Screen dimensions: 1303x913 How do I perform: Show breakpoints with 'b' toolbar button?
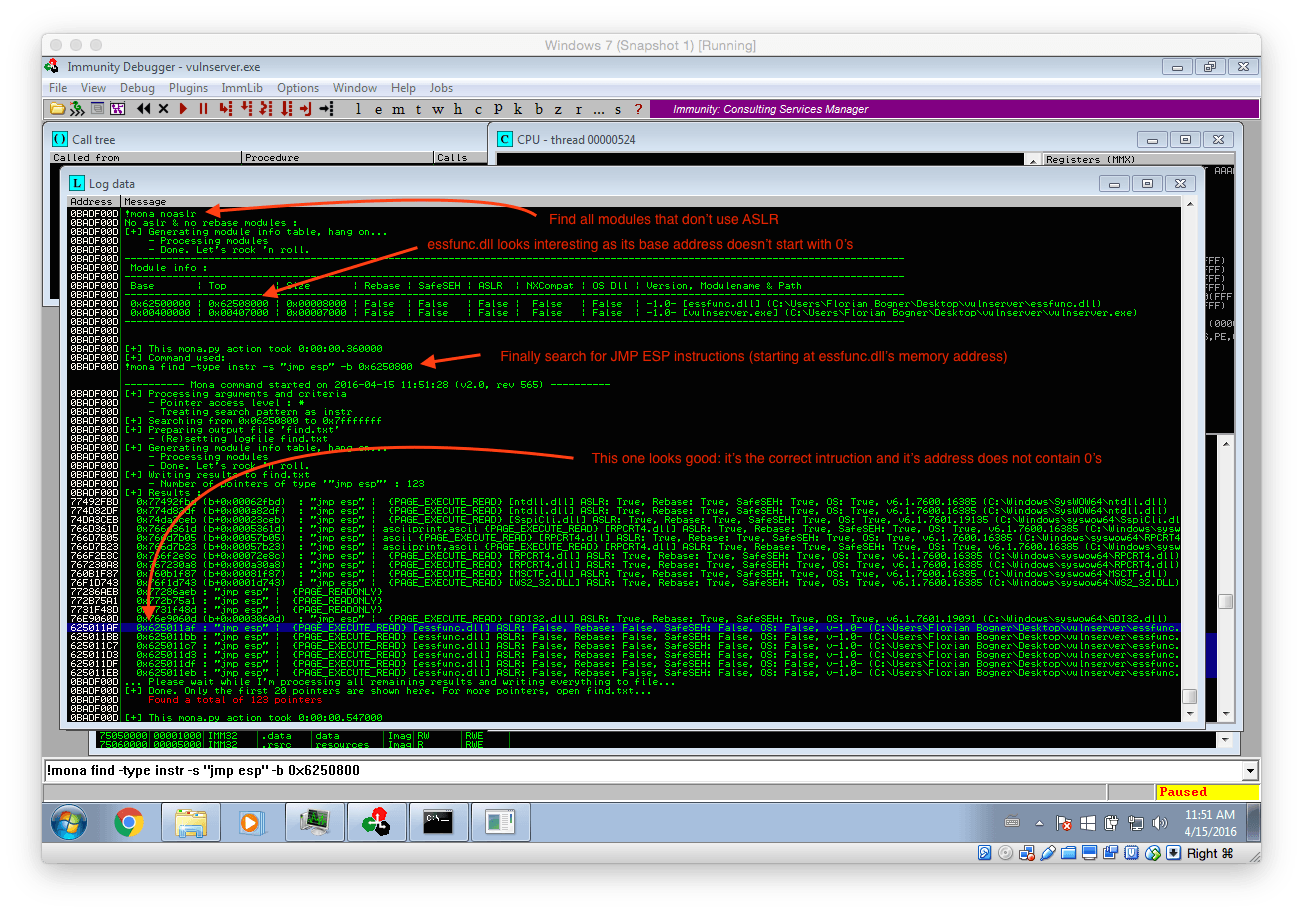538,109
